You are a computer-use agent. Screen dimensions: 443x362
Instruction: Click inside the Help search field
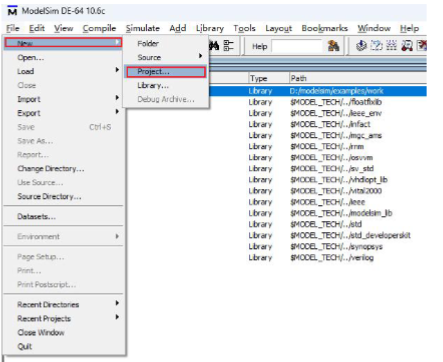click(x=297, y=46)
